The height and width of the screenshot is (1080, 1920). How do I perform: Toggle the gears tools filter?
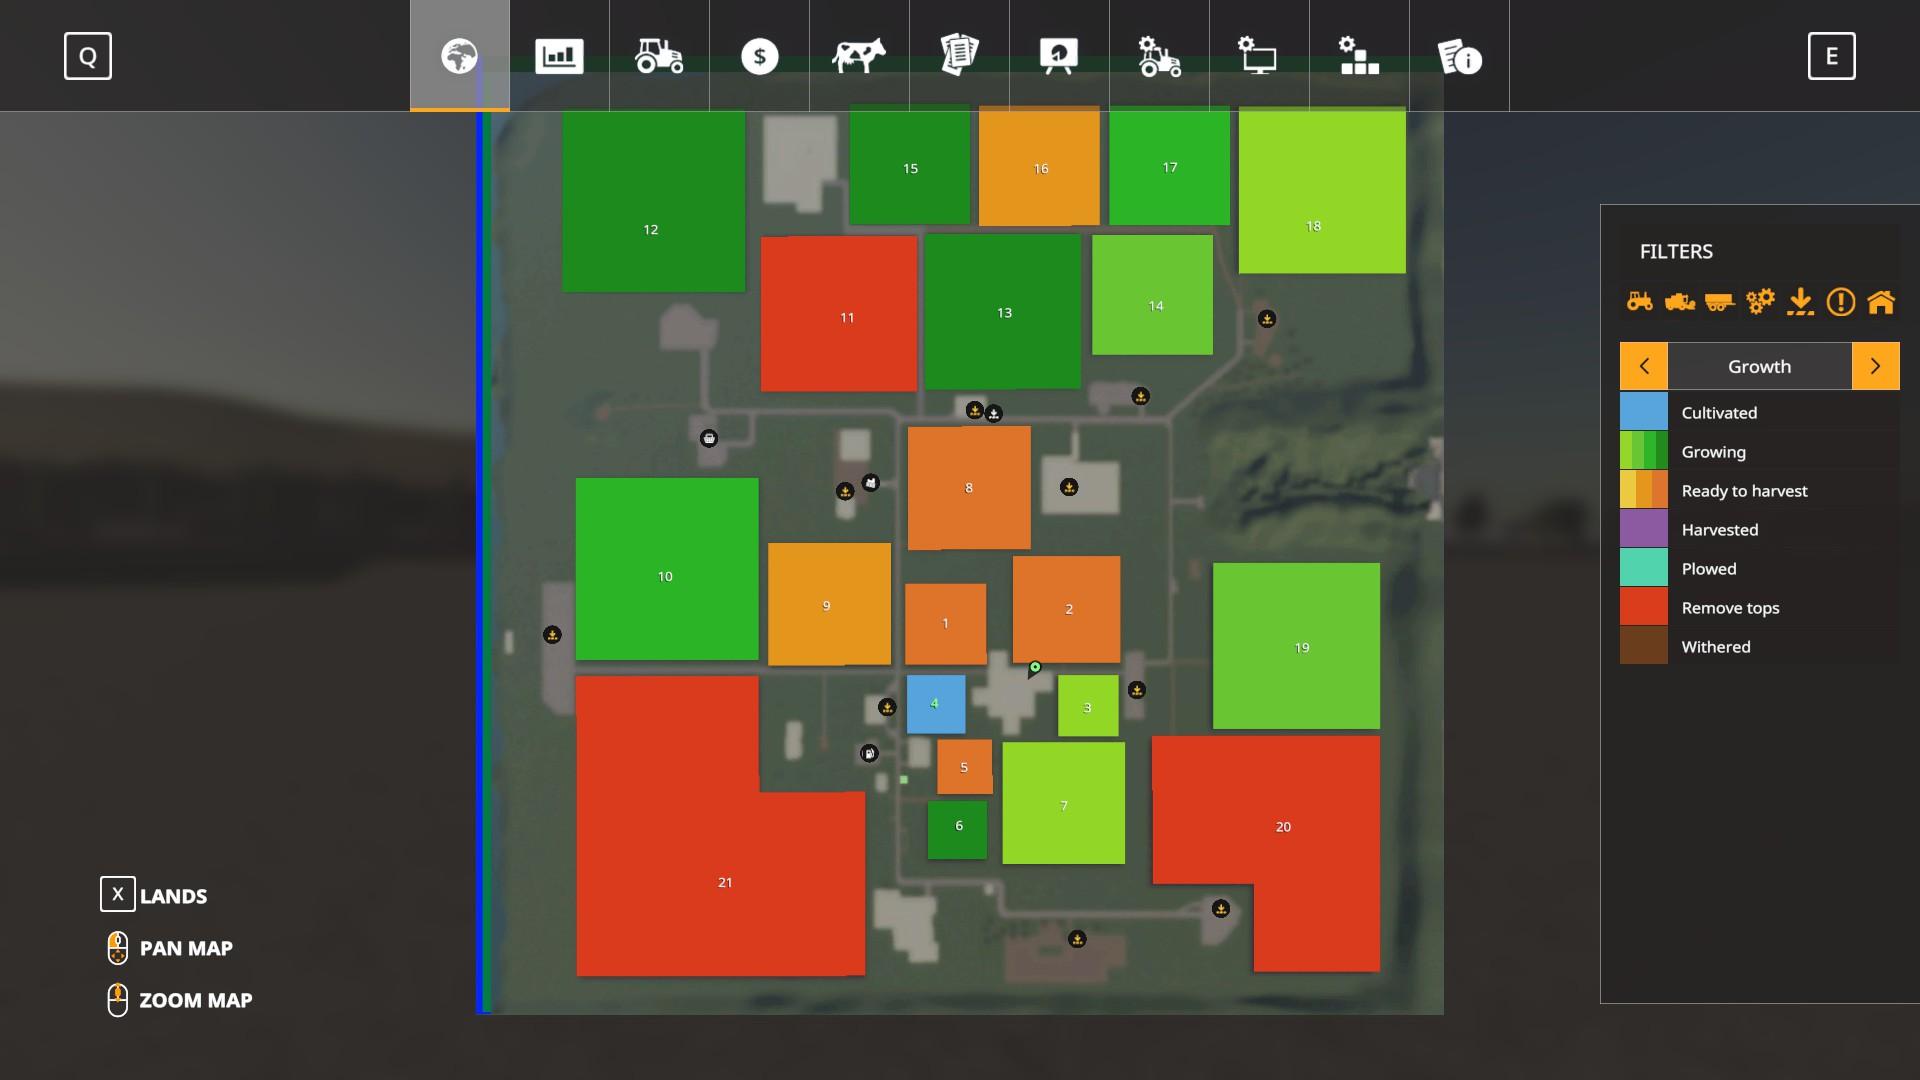(1760, 301)
